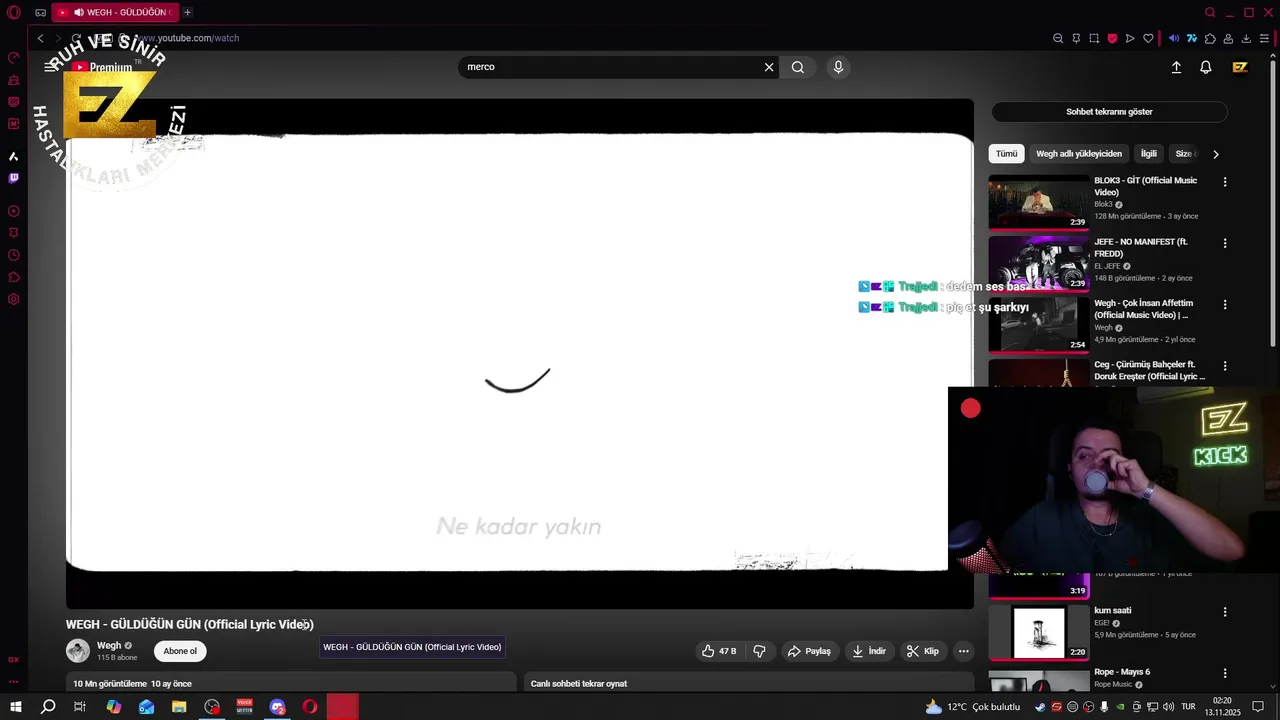Share the video via Paylaş
This screenshot has height=720, width=1280.
tap(809, 651)
